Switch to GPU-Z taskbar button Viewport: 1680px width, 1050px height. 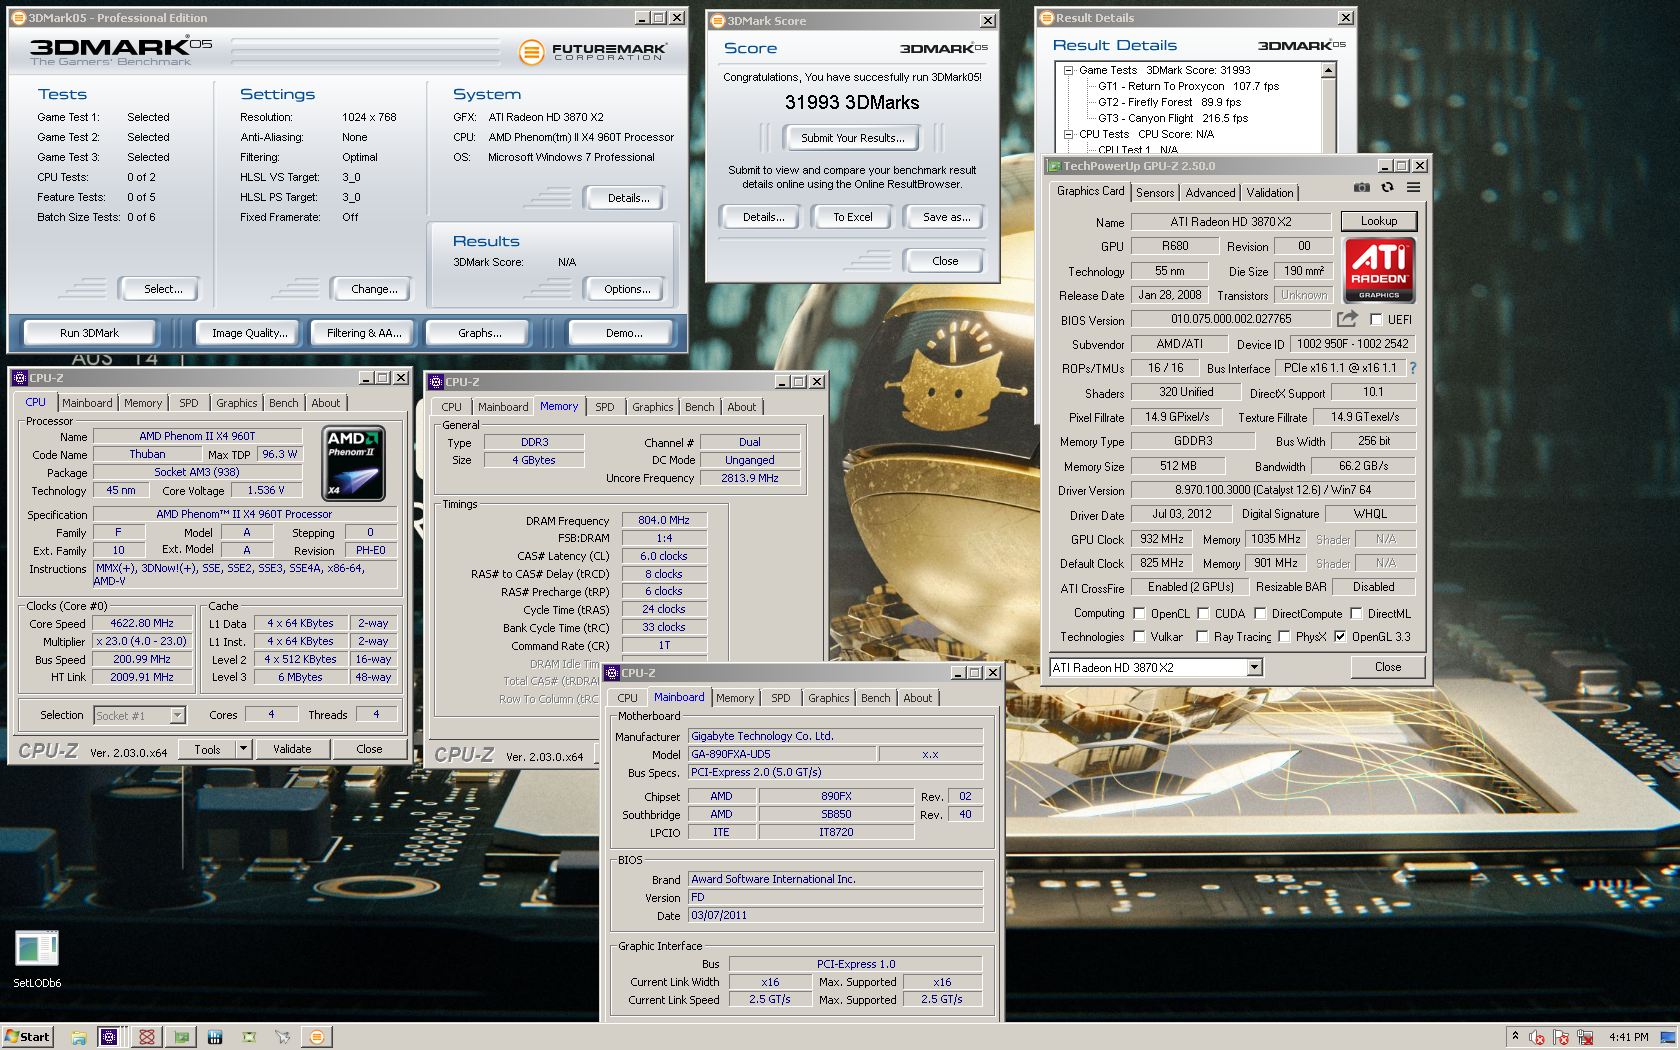point(181,1037)
